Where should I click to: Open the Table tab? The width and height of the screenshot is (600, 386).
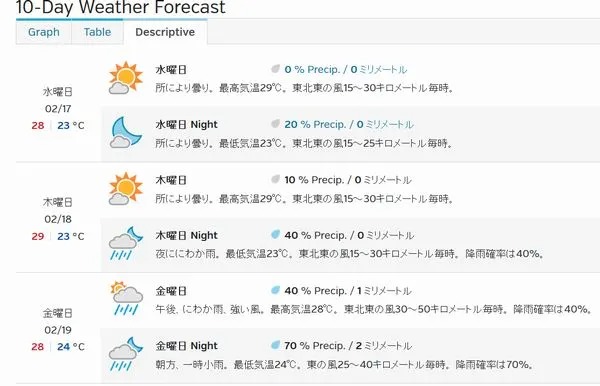coord(97,32)
